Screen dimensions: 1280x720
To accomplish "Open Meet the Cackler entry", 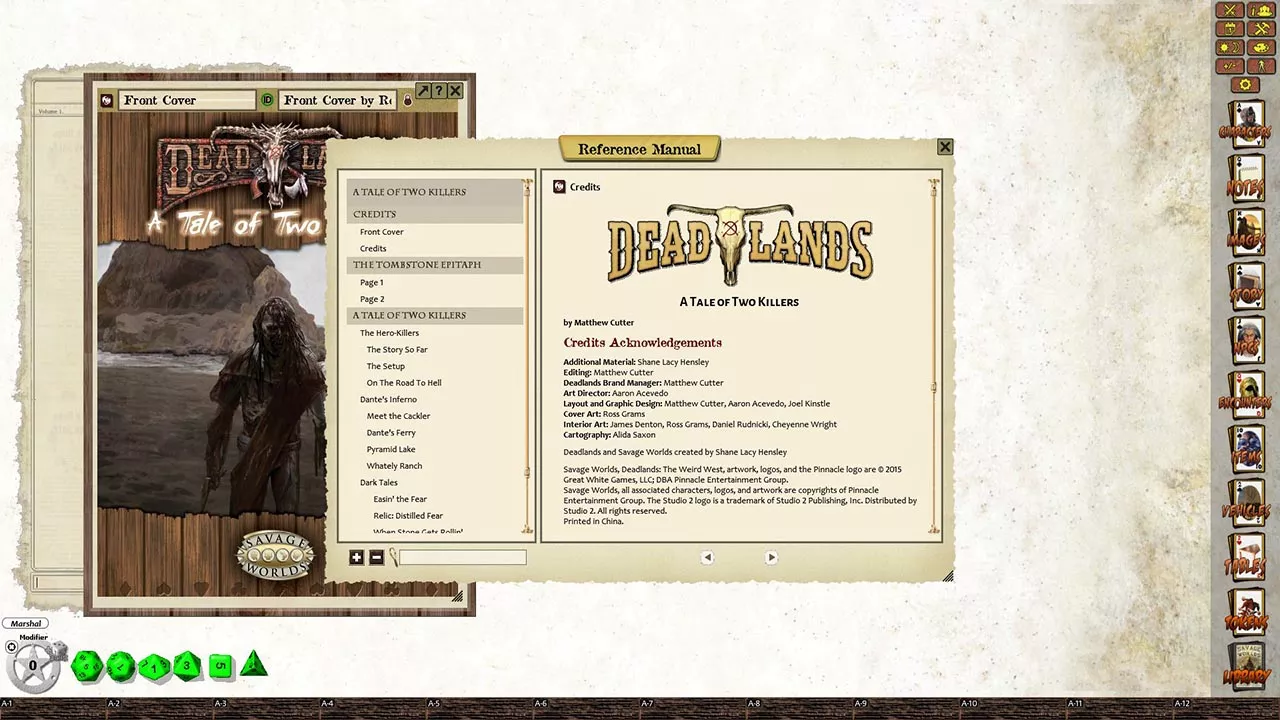I will (x=398, y=416).
